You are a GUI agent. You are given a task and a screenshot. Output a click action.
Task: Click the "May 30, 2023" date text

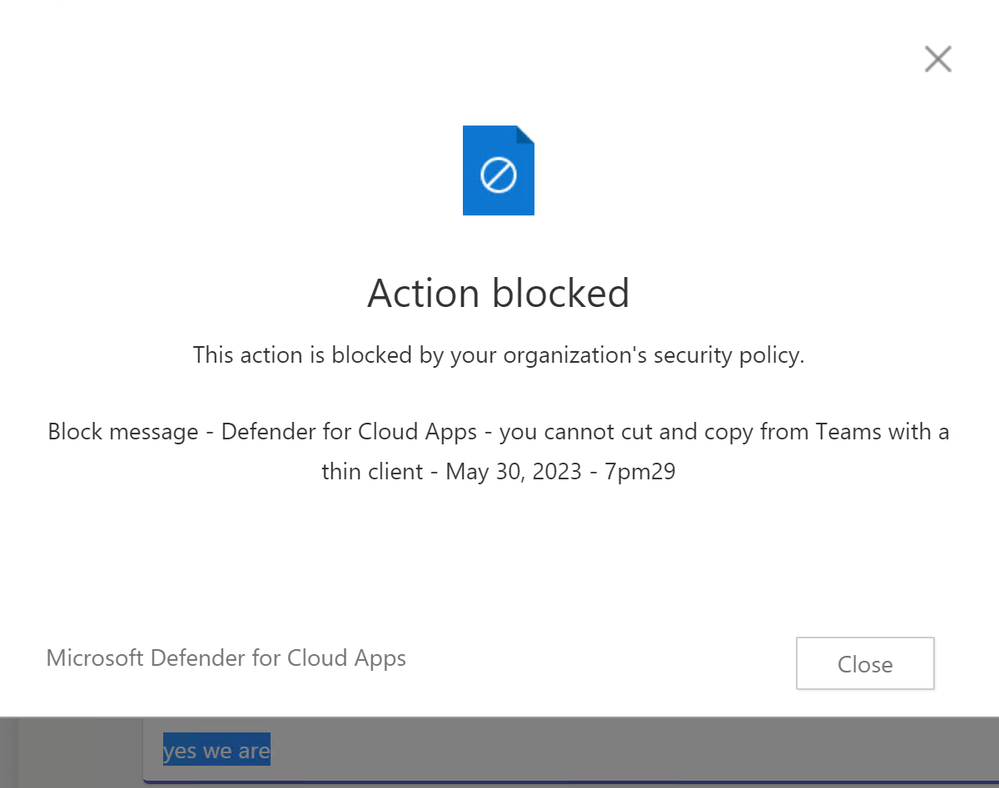pyautogui.click(x=513, y=471)
